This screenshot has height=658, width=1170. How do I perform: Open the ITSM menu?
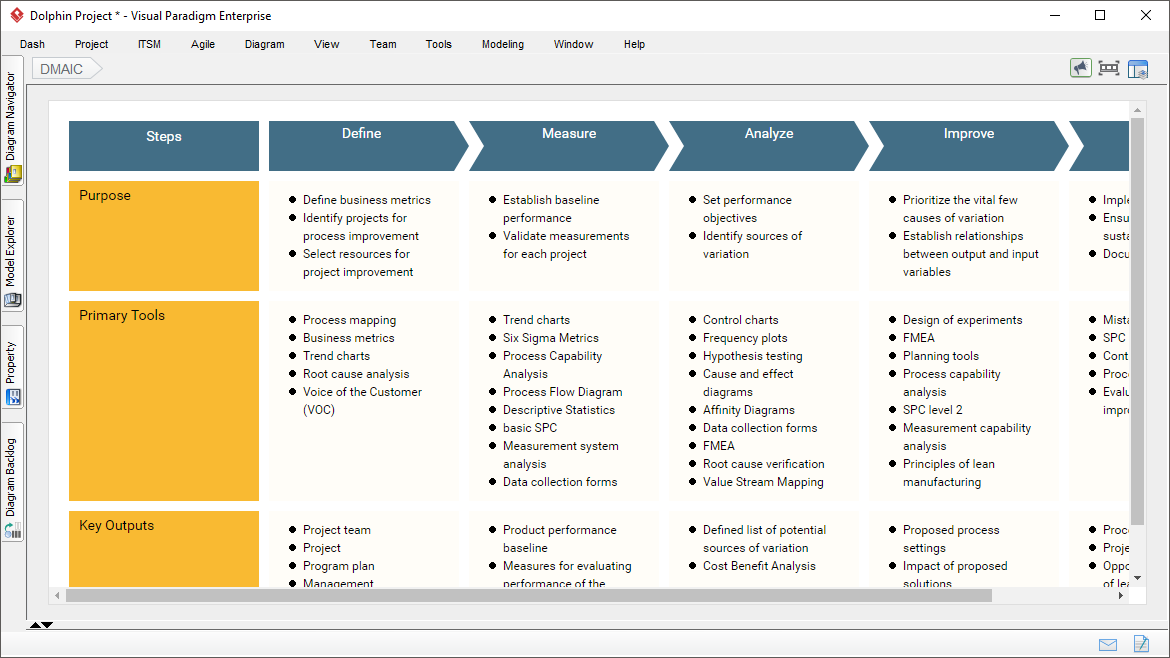pyautogui.click(x=149, y=44)
